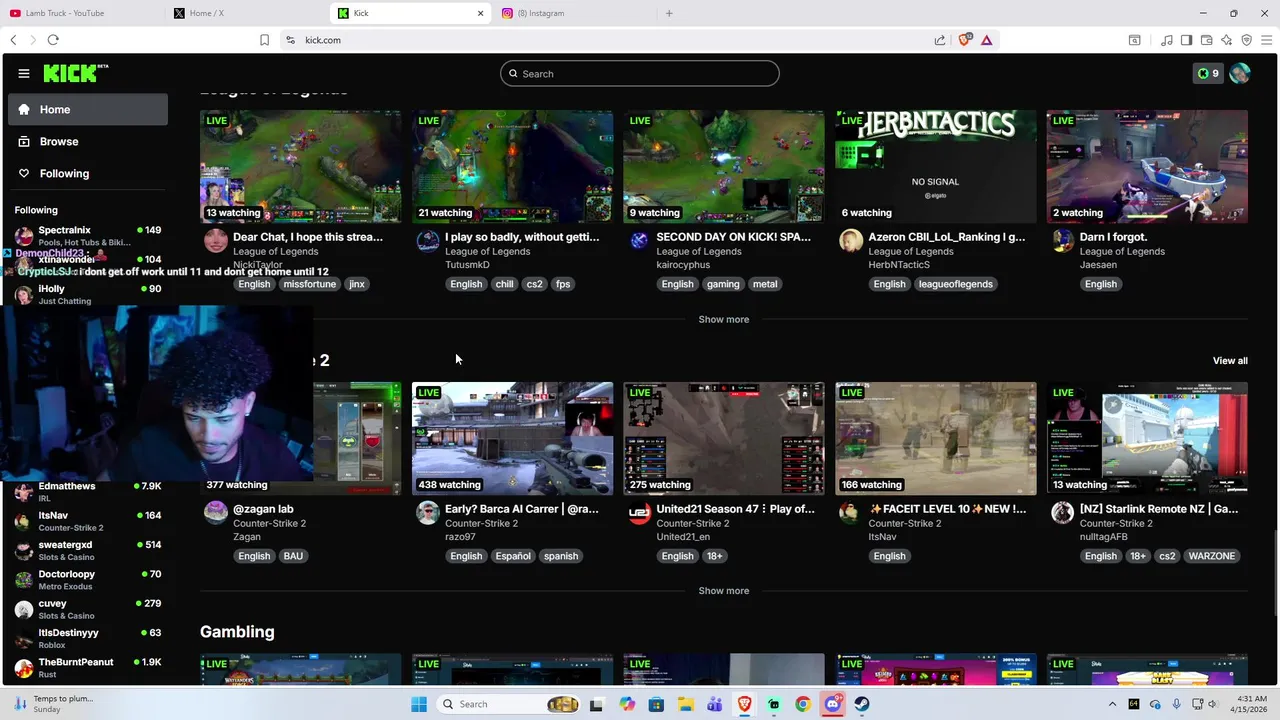Click the Windows taskbar search box

(510, 704)
